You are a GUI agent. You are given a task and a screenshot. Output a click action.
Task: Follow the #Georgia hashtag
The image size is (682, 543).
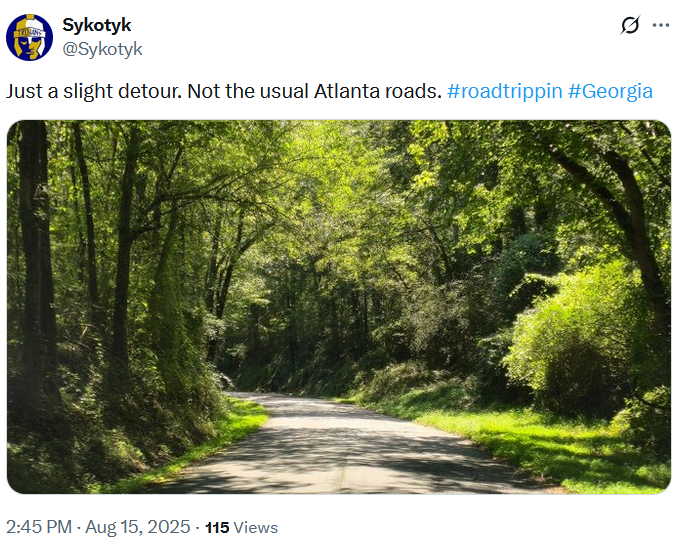pos(610,91)
